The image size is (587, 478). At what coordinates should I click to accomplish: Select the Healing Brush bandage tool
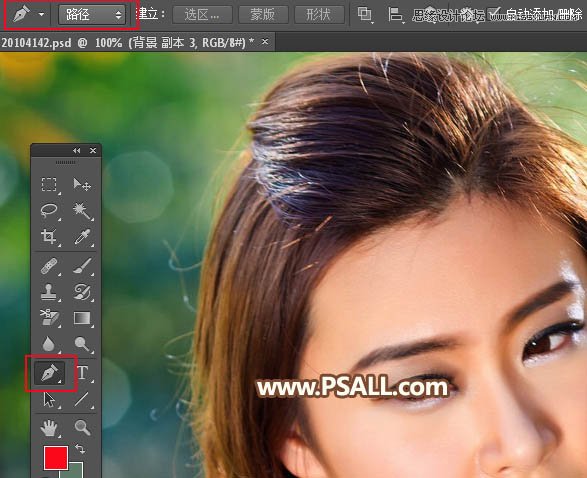[x=49, y=266]
